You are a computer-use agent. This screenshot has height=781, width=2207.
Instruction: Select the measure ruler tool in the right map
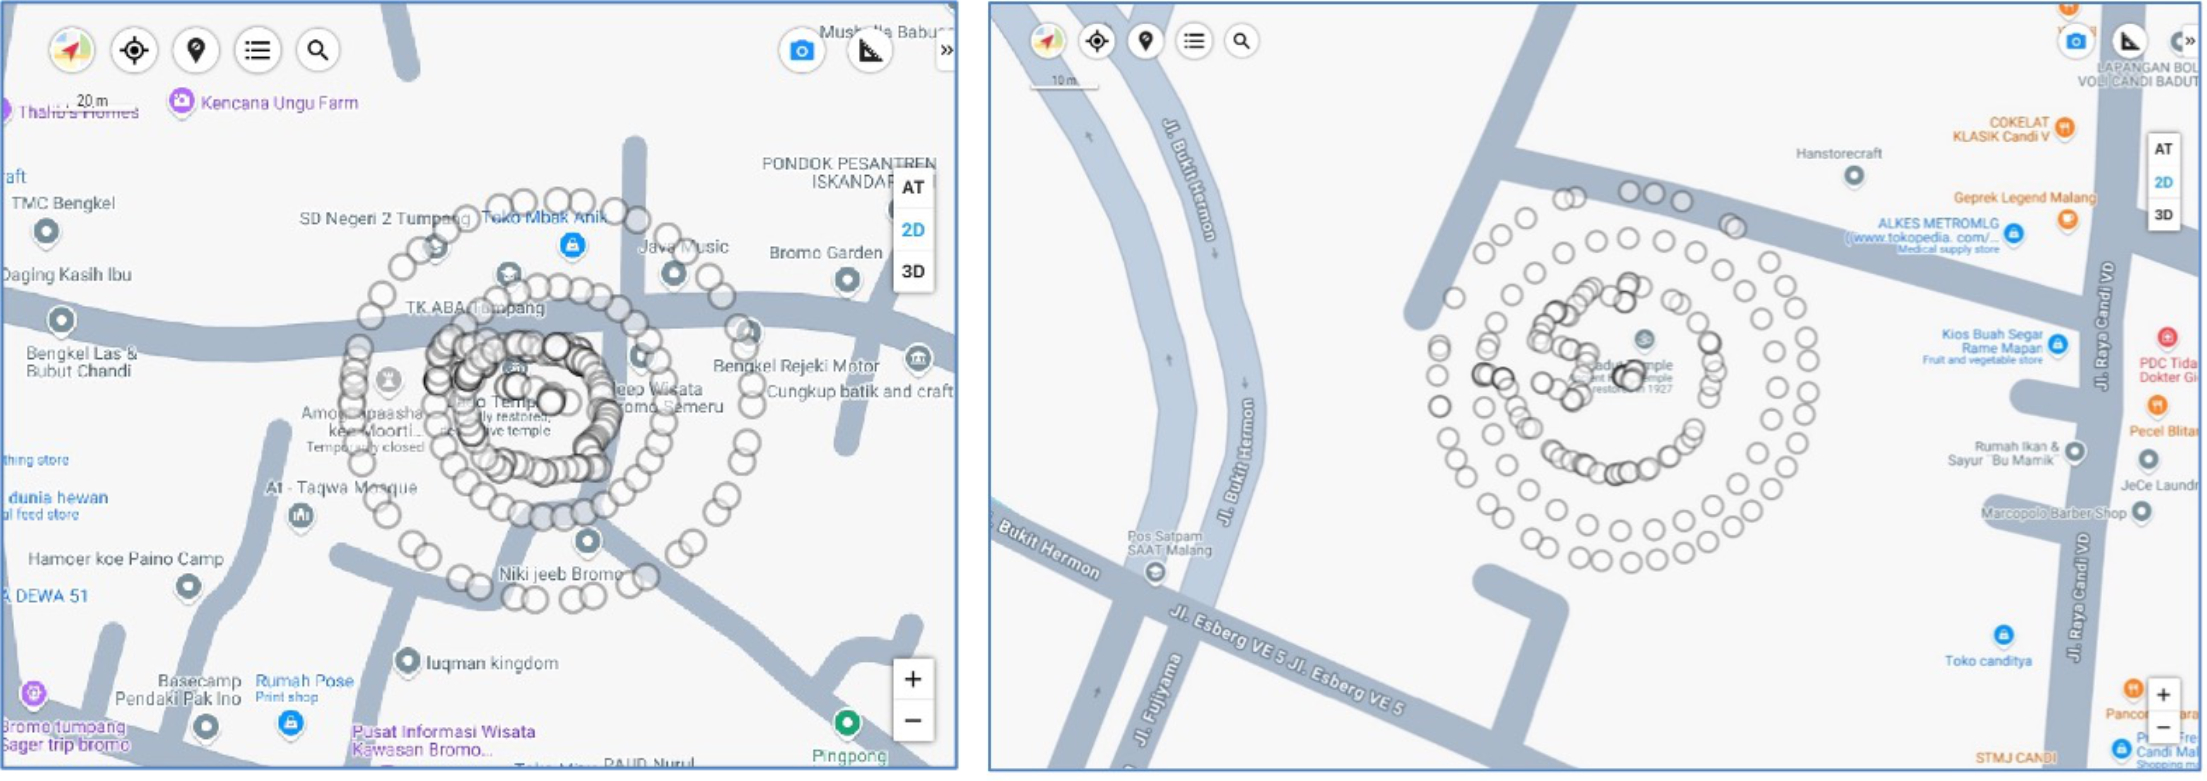2129,41
